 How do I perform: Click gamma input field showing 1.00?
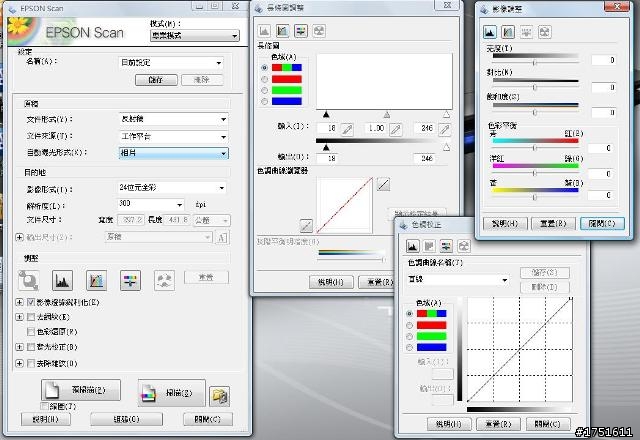click(x=376, y=129)
